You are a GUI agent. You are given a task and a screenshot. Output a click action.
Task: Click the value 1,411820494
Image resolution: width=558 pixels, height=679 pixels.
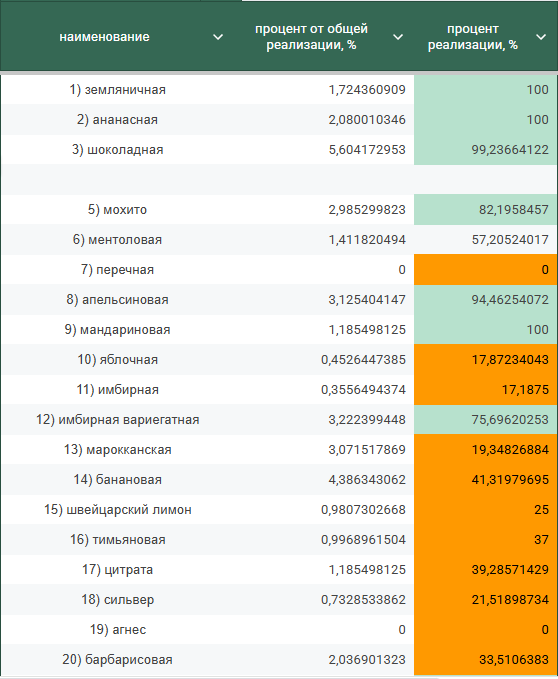367,239
